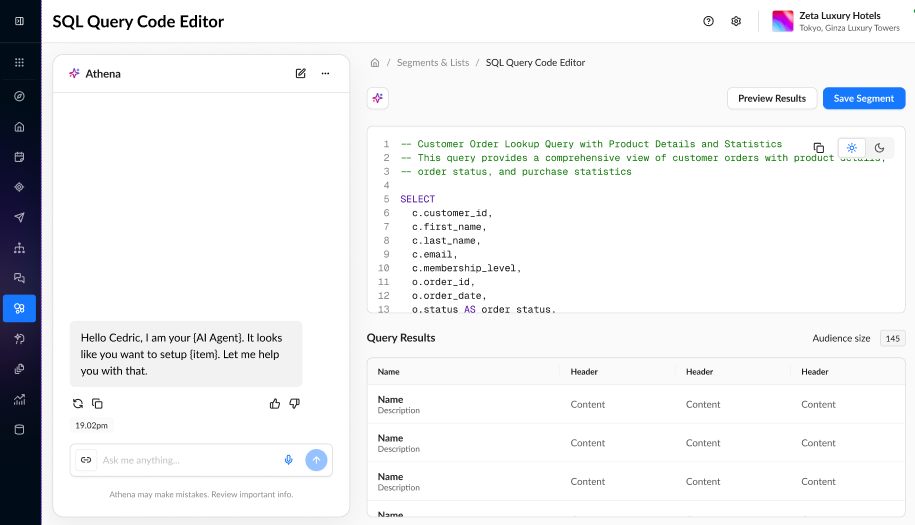915x525 pixels.
Task: Open the chat conversations icon in sidebar
Action: pos(19,278)
